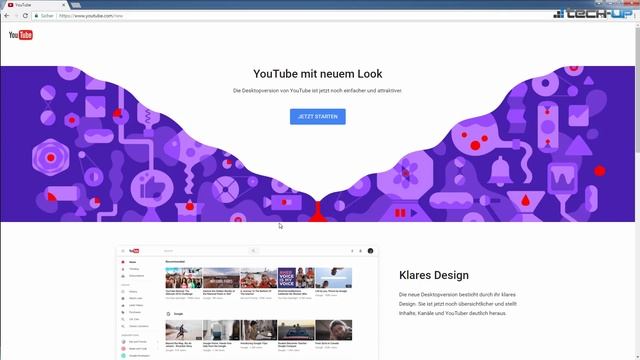The height and width of the screenshot is (360, 640).
Task: Click the browser forward arrow
Action: click(16, 16)
